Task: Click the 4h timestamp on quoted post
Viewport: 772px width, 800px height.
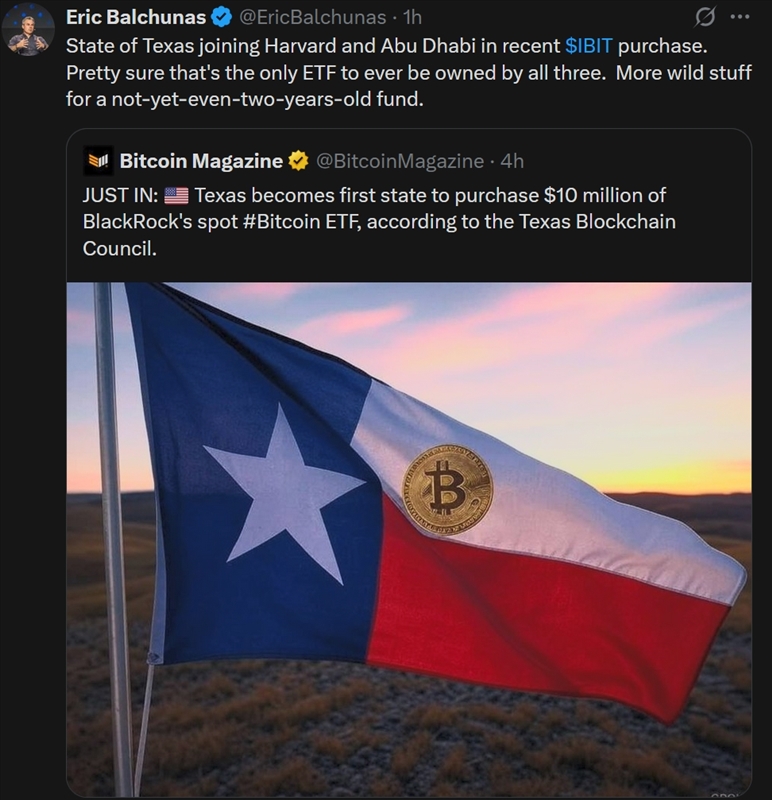Action: pyautogui.click(x=510, y=160)
